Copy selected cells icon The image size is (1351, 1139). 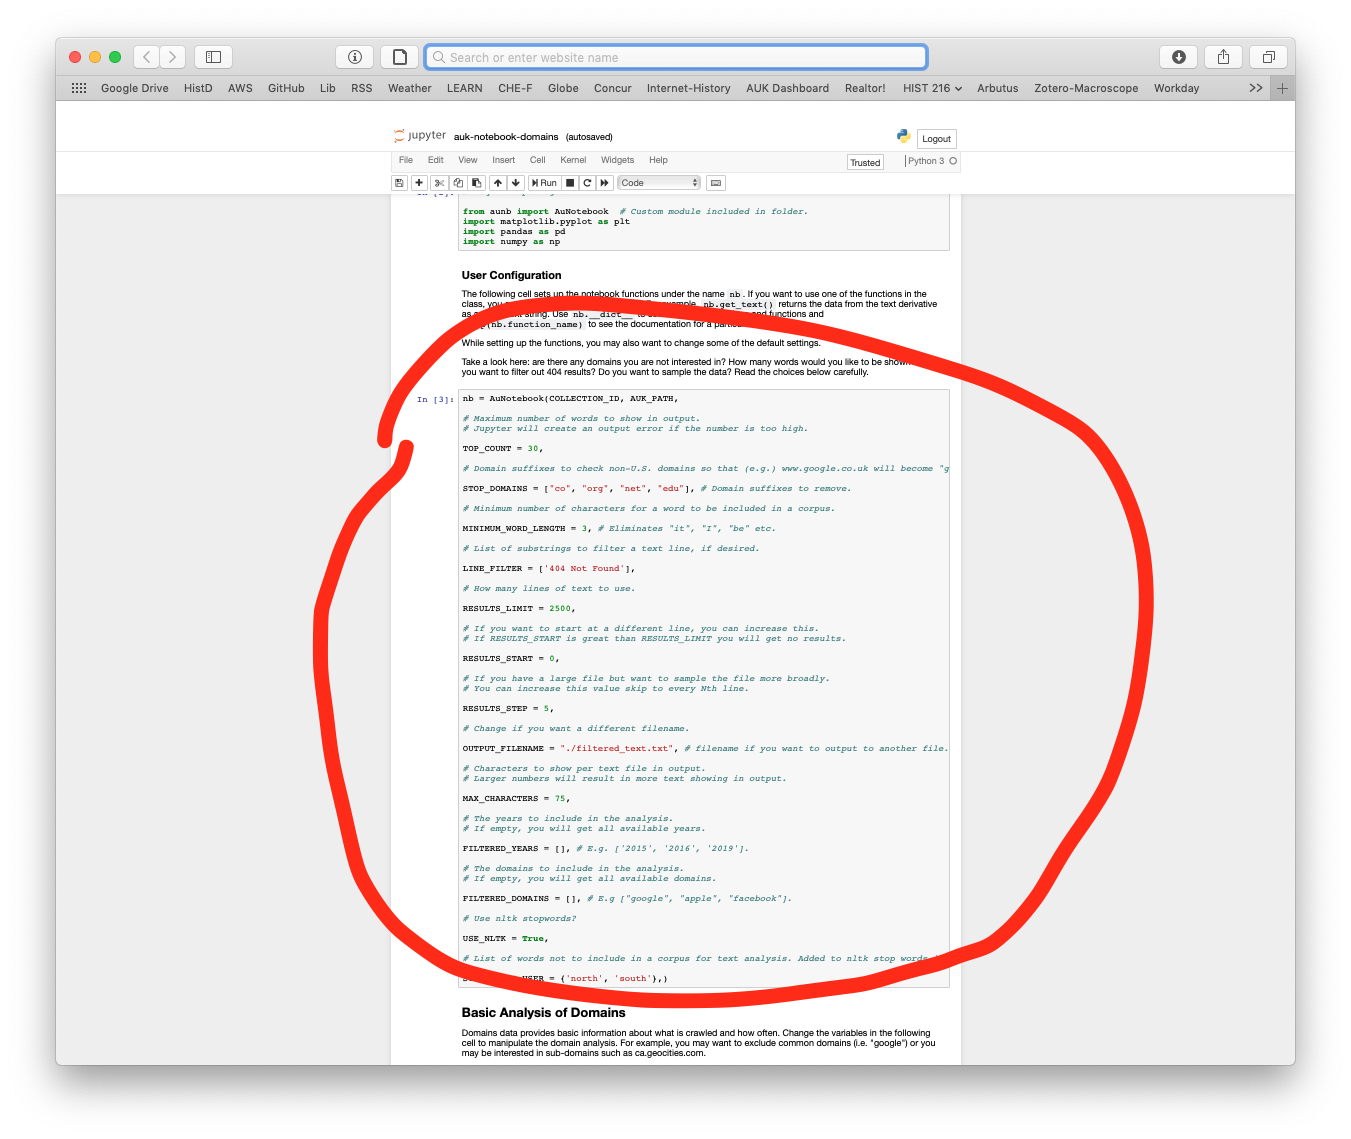tap(458, 183)
